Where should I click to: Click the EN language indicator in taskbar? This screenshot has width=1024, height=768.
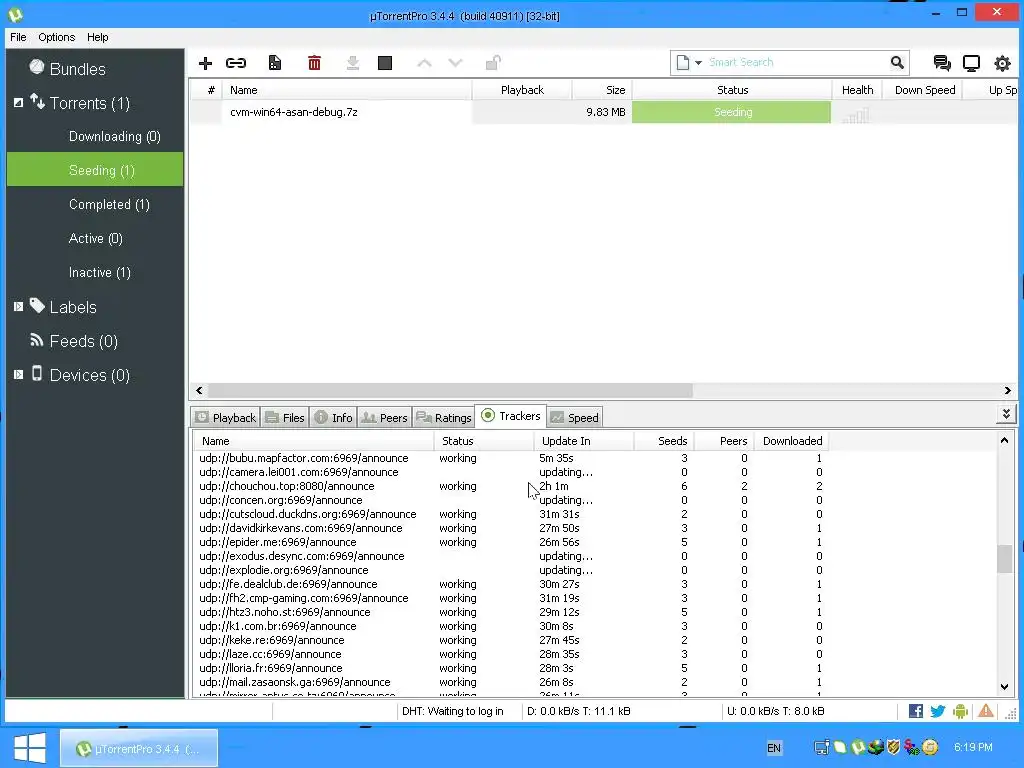(x=774, y=748)
